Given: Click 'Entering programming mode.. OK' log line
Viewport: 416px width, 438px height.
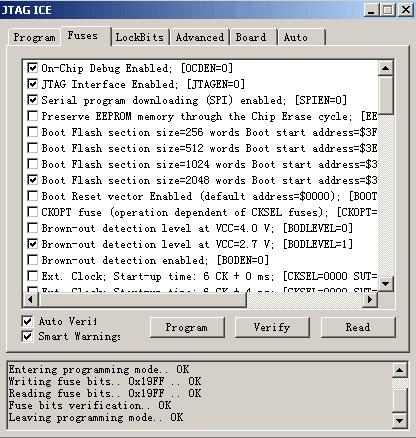Looking at the screenshot, I should coord(99,369).
